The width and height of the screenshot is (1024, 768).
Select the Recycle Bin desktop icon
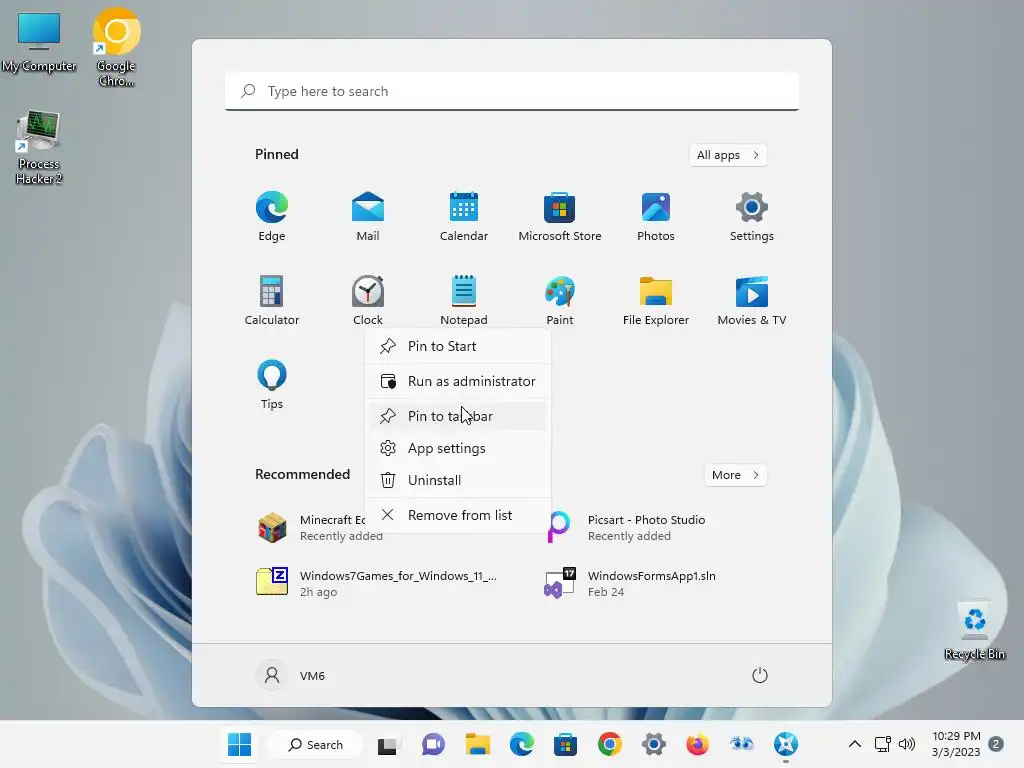[974, 630]
